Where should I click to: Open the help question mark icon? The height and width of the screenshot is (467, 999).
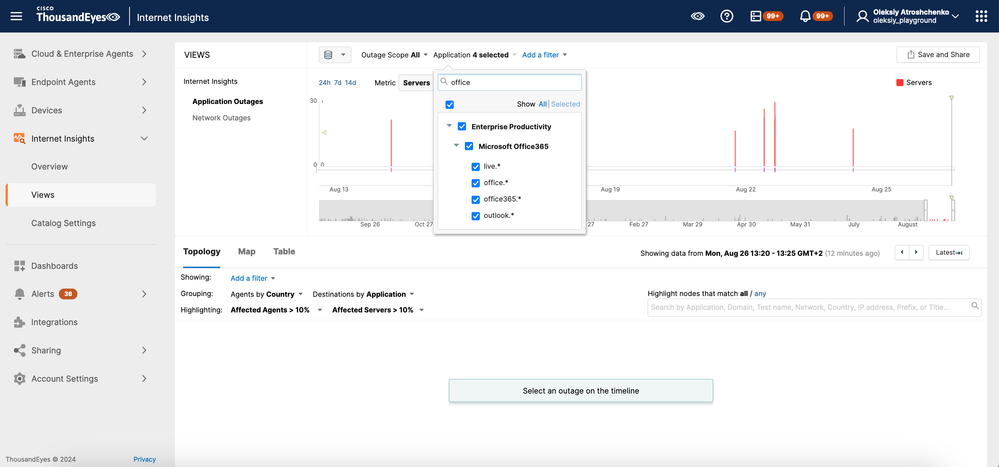[x=727, y=17]
